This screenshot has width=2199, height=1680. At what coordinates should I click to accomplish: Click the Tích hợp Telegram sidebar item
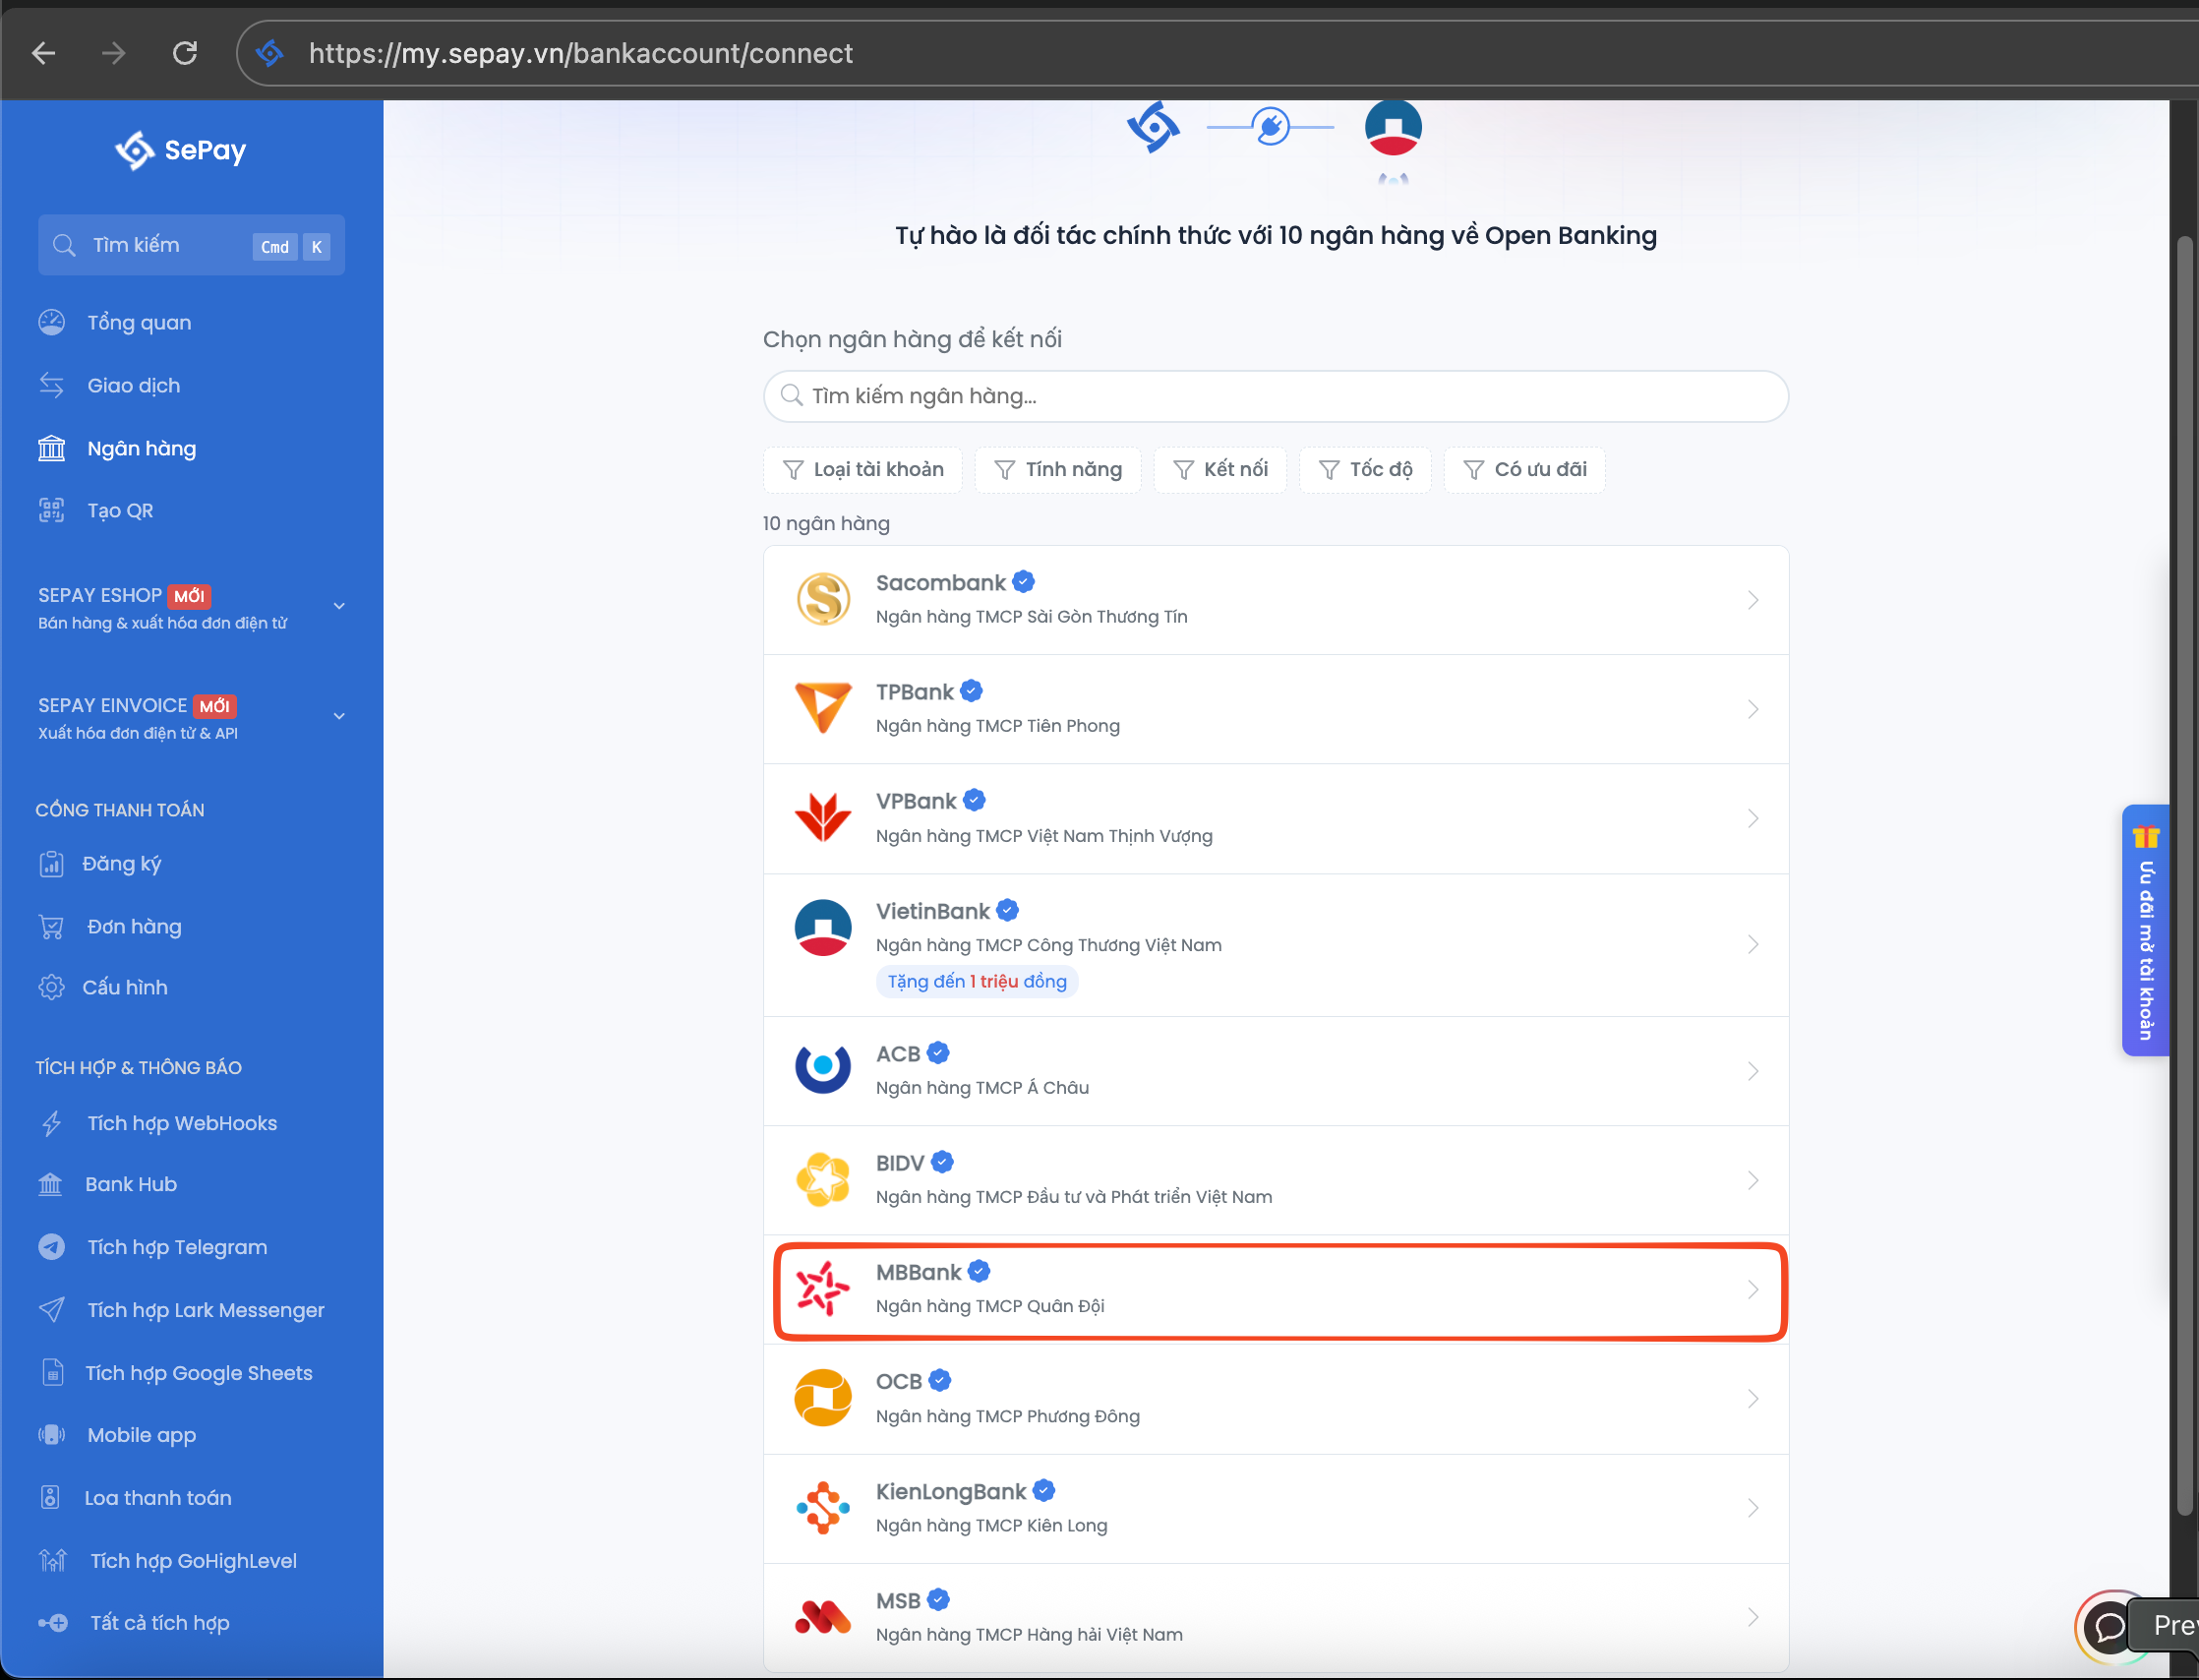177,1247
